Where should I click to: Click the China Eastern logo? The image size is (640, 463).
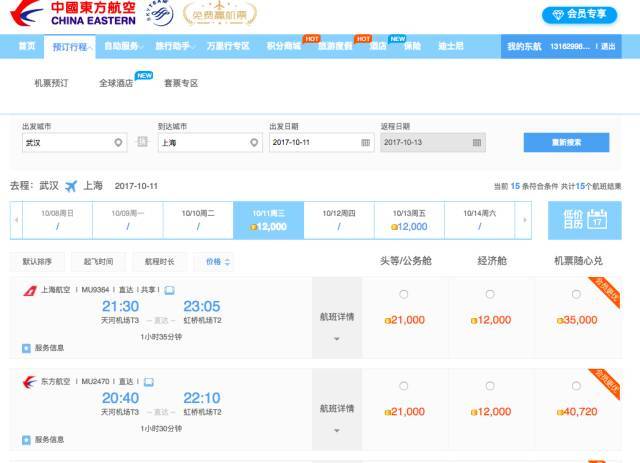pyautogui.click(x=73, y=13)
